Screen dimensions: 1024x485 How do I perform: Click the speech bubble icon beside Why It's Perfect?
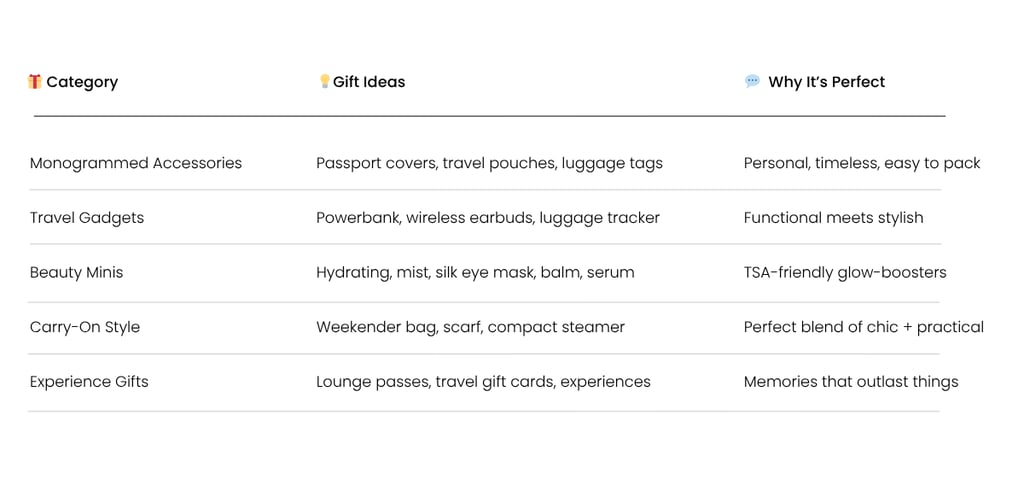click(x=752, y=81)
